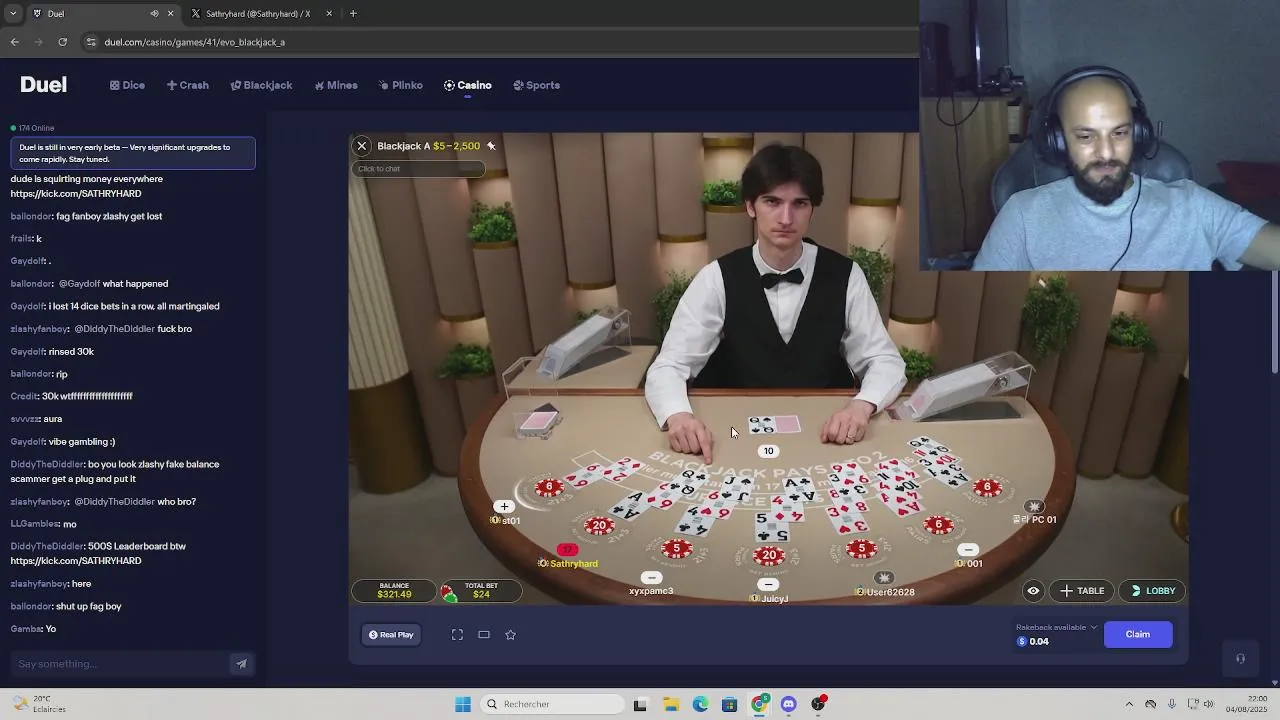Open Microsoft Store from the taskbar
This screenshot has height=720, width=1280.
729,704
